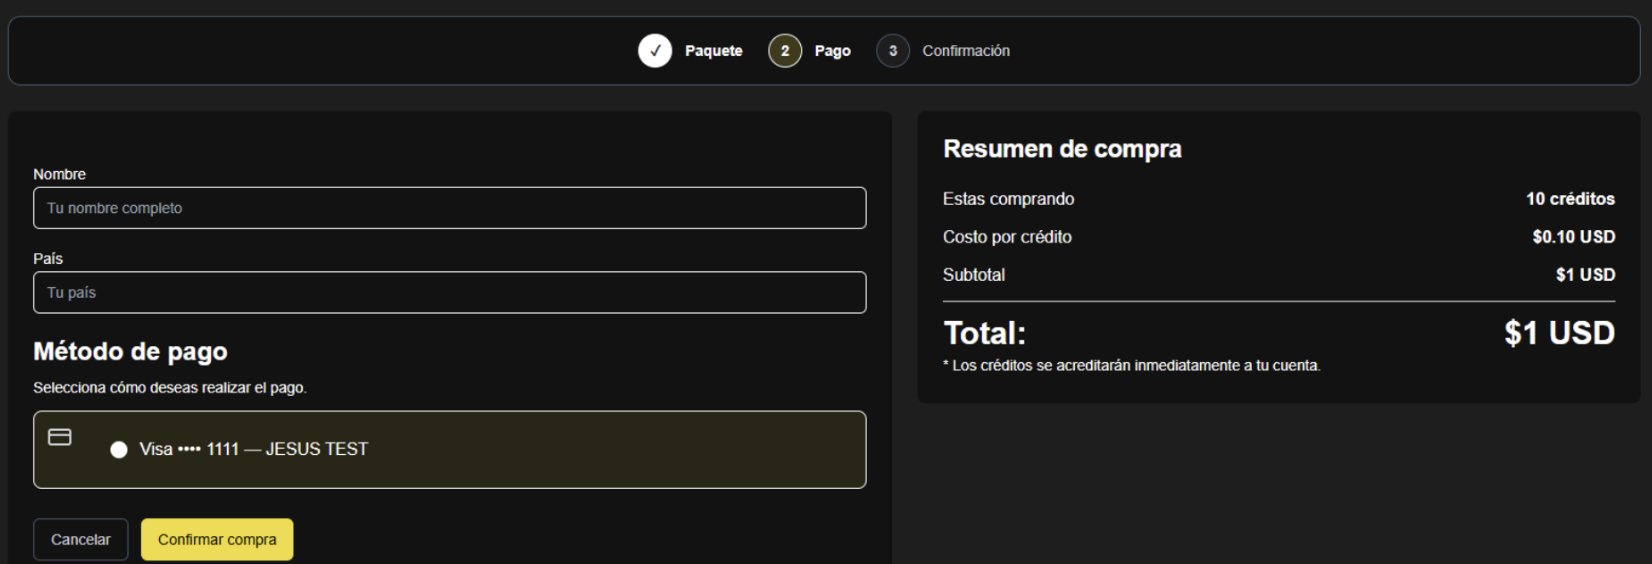Click the credit card icon in payment method
The height and width of the screenshot is (564, 1652).
coord(60,437)
